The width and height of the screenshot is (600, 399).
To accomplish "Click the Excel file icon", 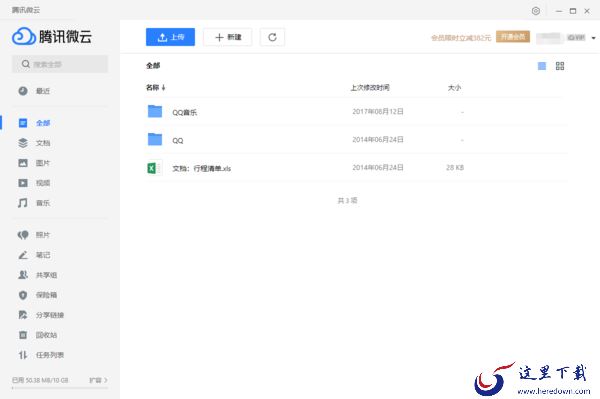I will (154, 168).
